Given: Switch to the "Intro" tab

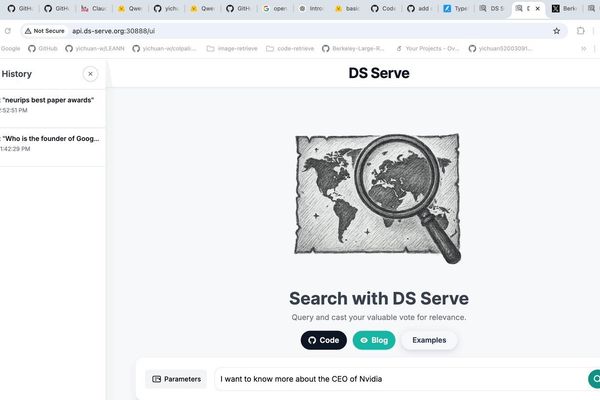Looking at the screenshot, I should pyautogui.click(x=311, y=8).
